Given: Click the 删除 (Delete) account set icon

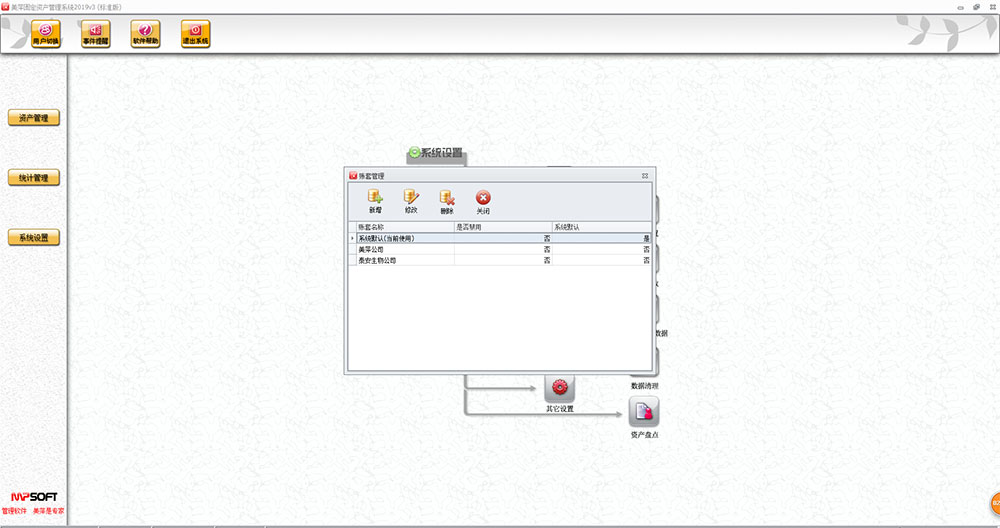Looking at the screenshot, I should [x=447, y=199].
